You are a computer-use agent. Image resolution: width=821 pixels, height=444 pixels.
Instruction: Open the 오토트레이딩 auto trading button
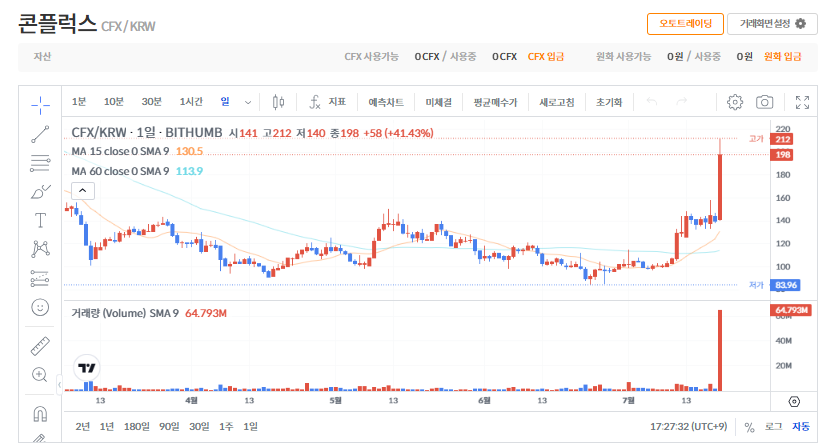685,24
